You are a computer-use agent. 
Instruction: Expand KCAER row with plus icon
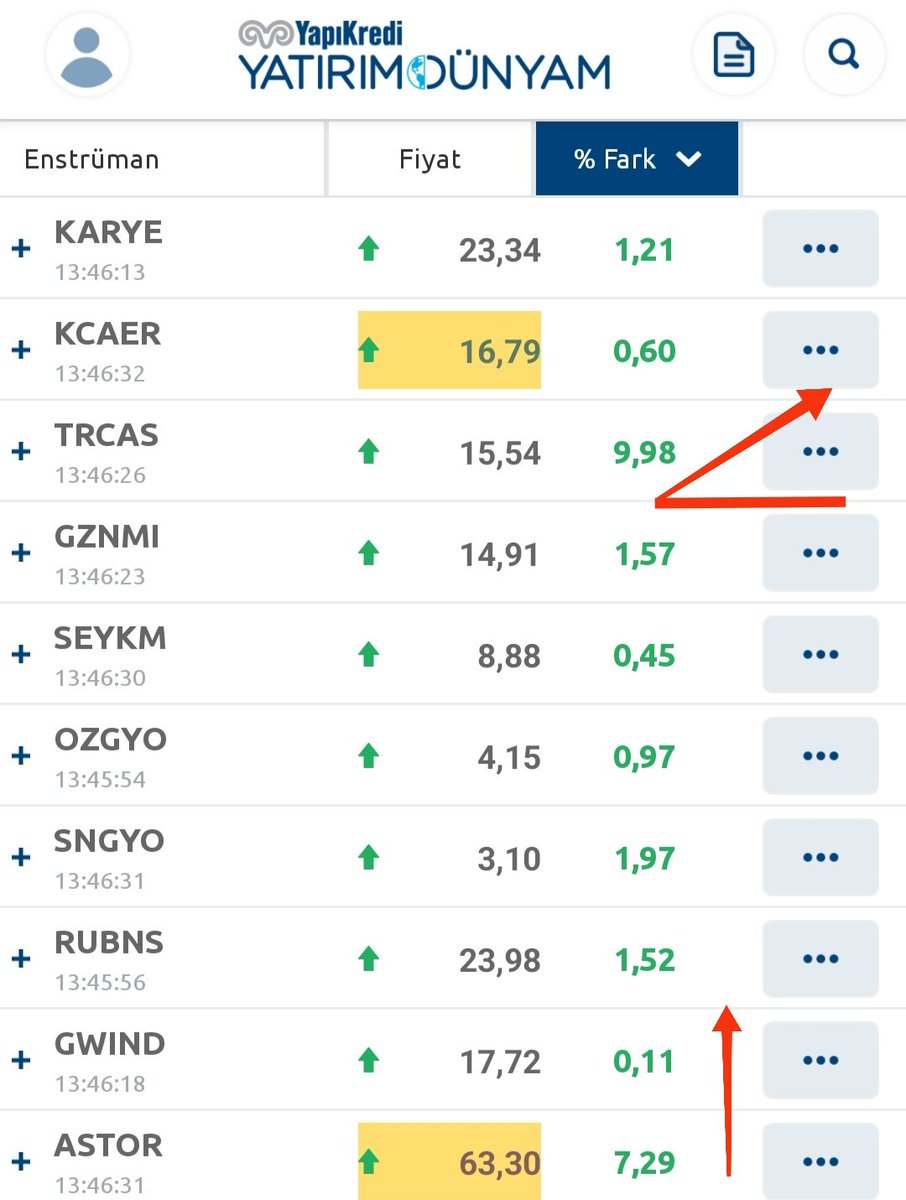[21, 350]
